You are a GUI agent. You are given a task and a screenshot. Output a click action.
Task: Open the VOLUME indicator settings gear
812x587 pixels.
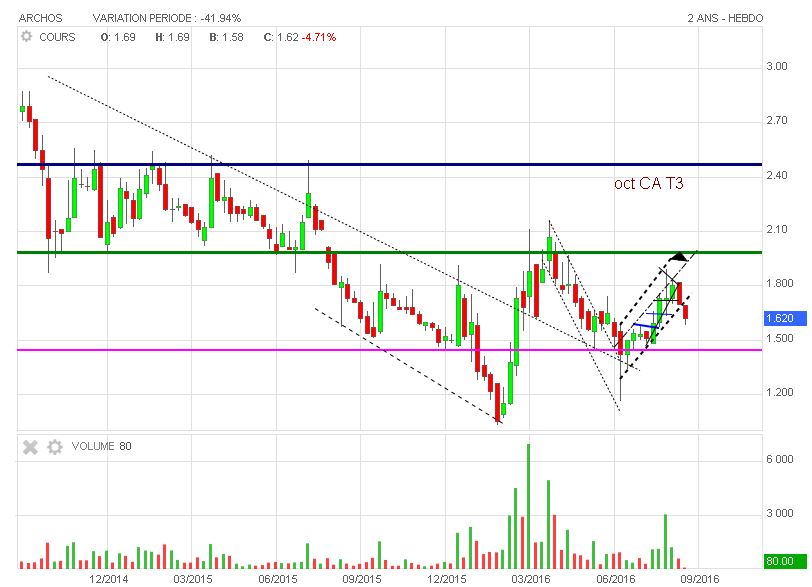[x=55, y=447]
